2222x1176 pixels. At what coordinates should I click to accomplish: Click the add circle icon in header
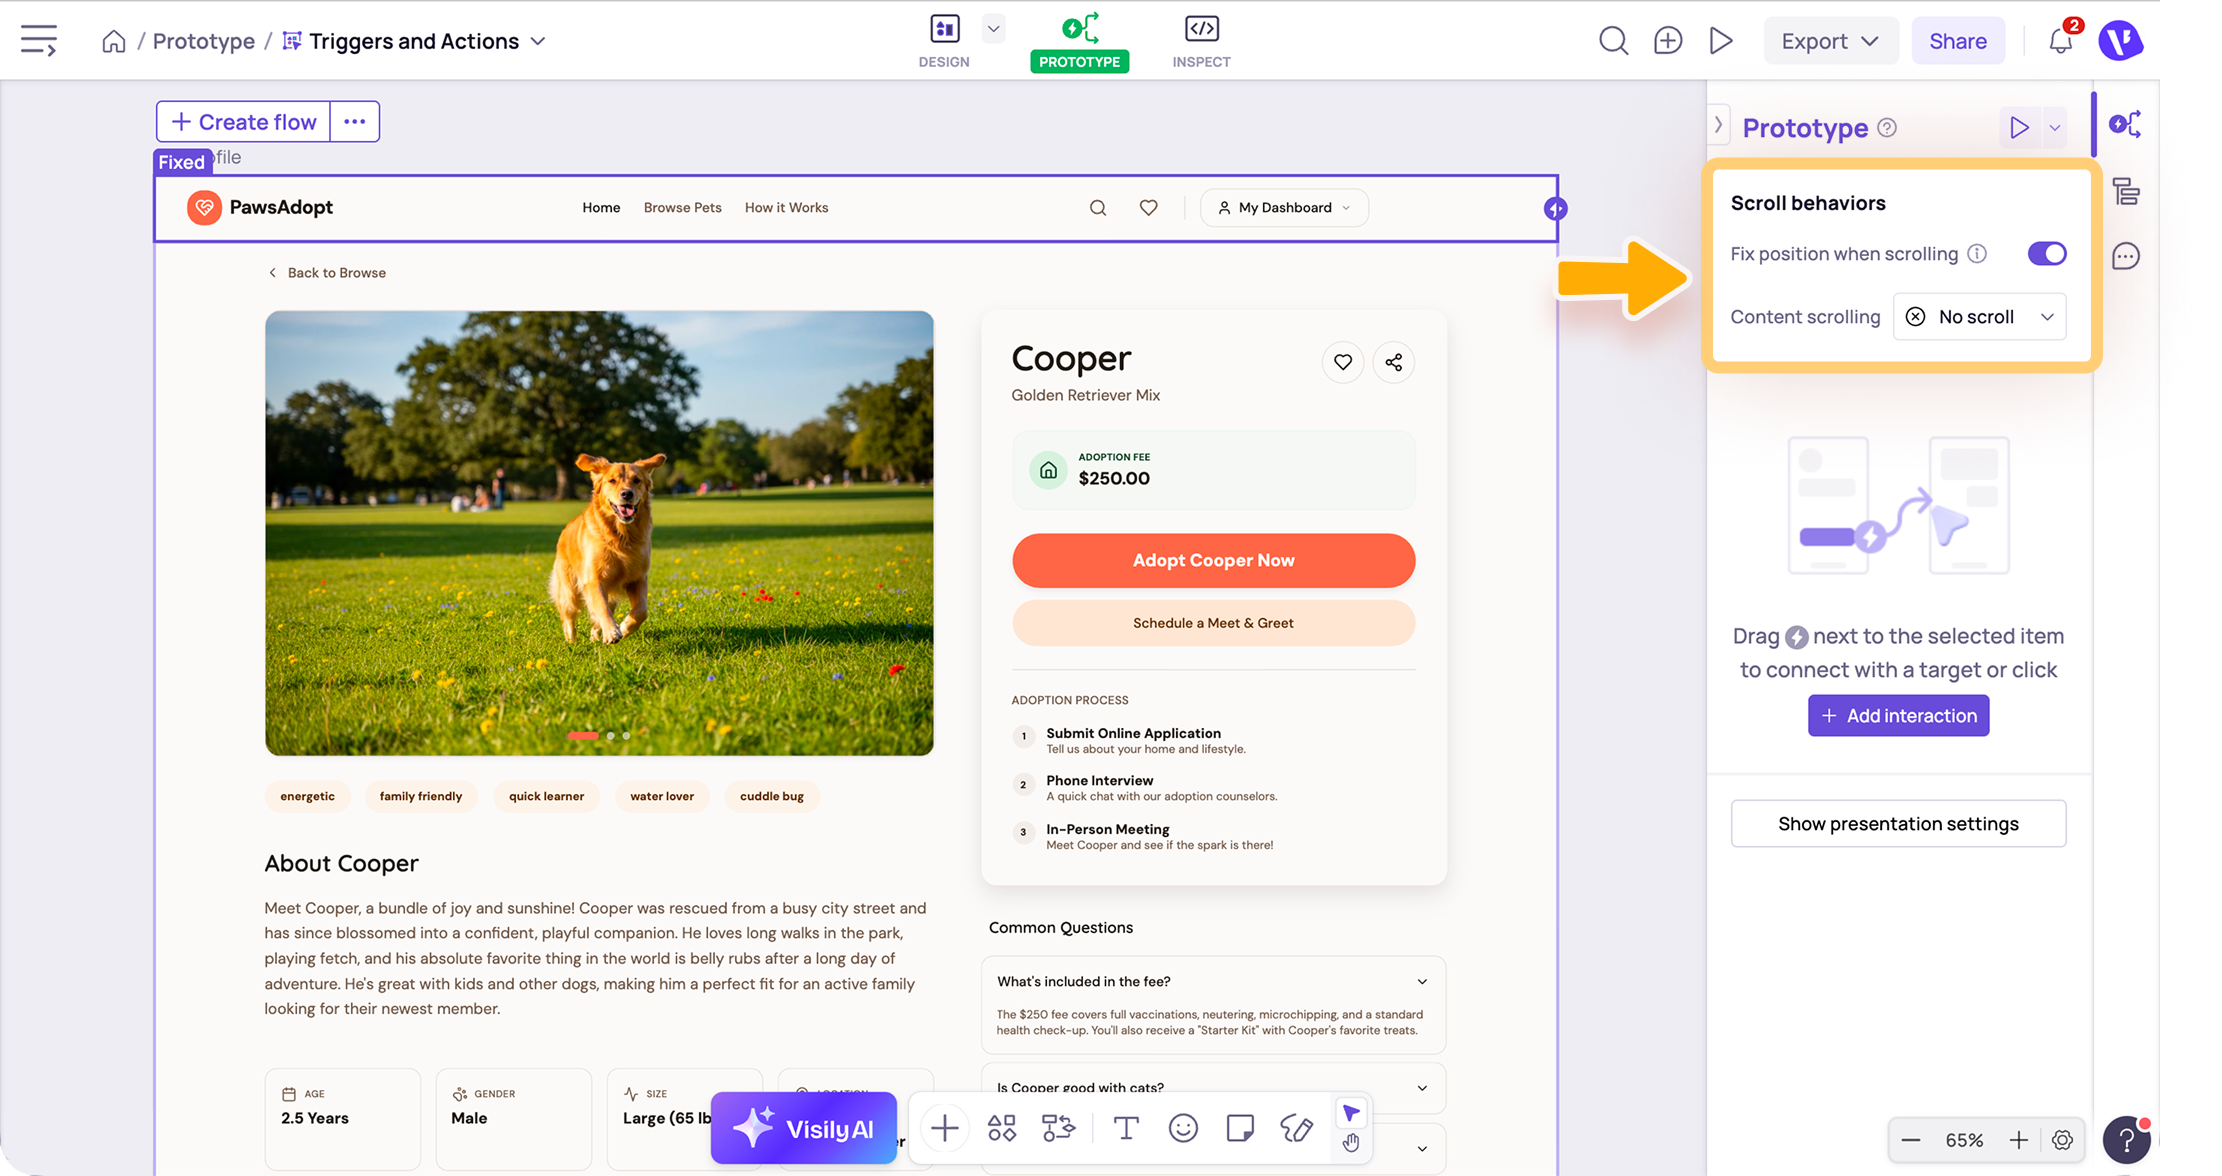(x=1667, y=41)
